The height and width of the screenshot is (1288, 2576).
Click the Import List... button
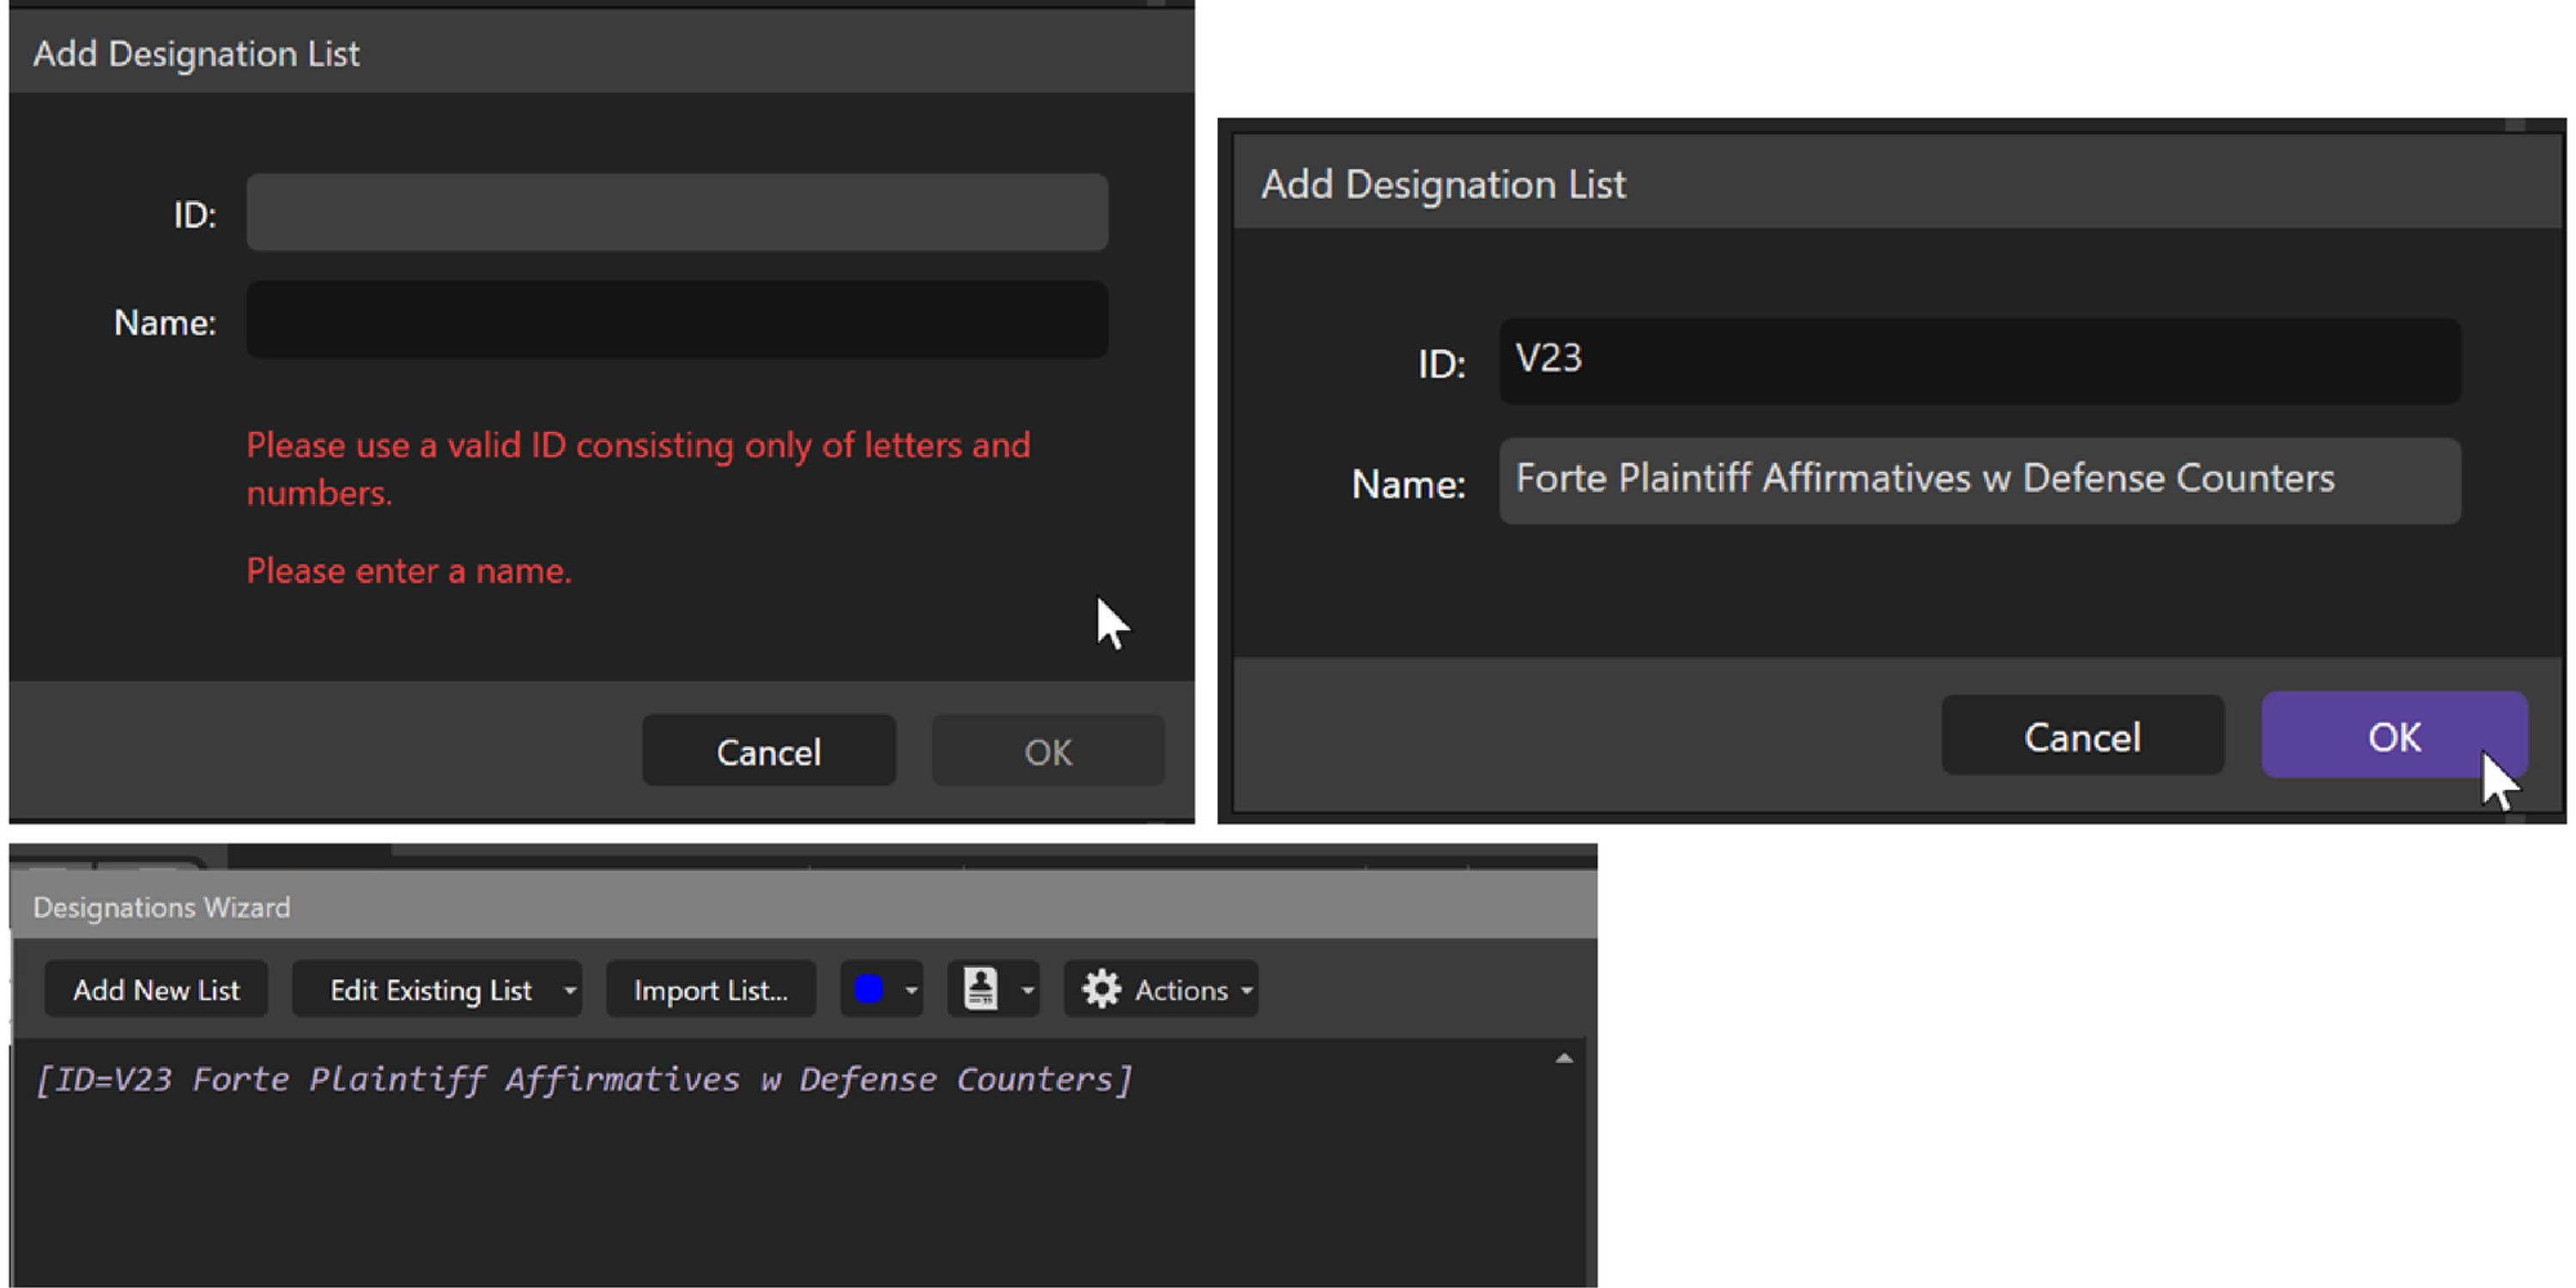pos(710,989)
